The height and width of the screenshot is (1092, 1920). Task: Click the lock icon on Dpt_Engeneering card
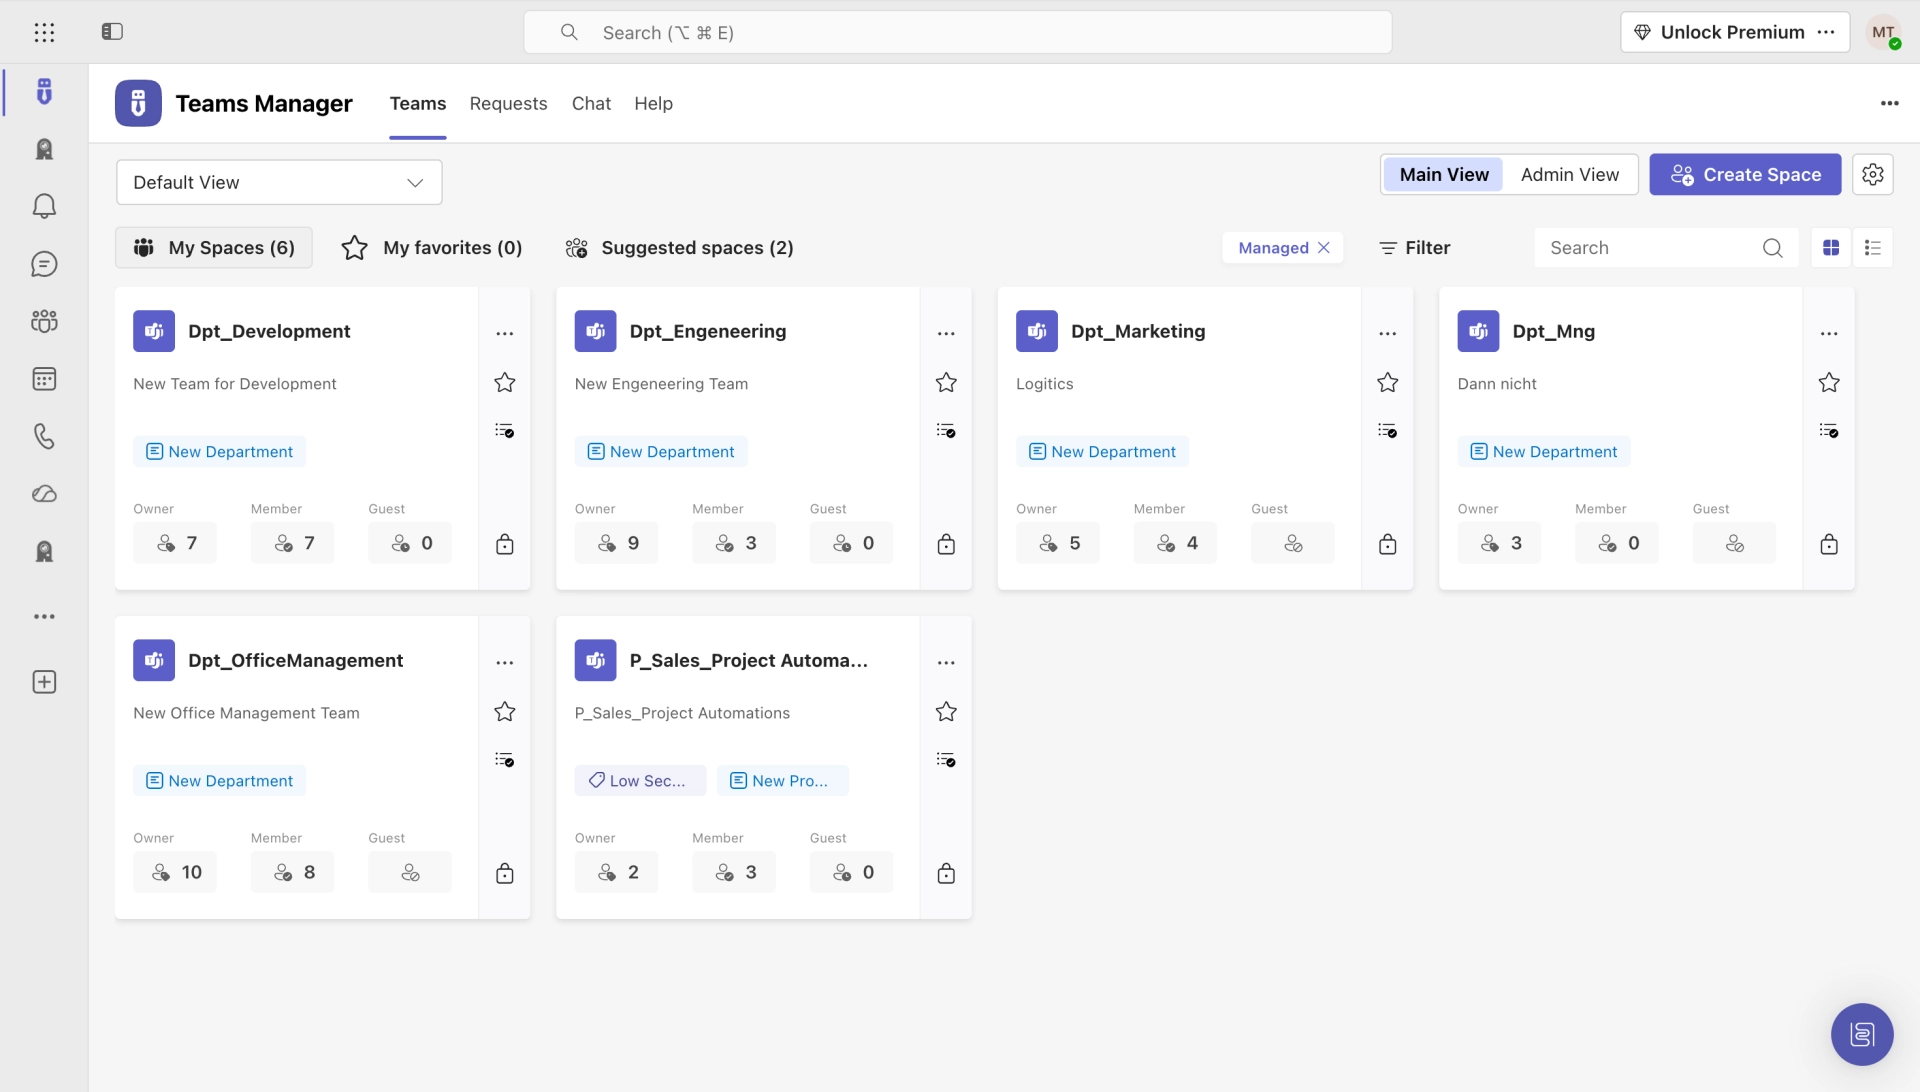(946, 544)
